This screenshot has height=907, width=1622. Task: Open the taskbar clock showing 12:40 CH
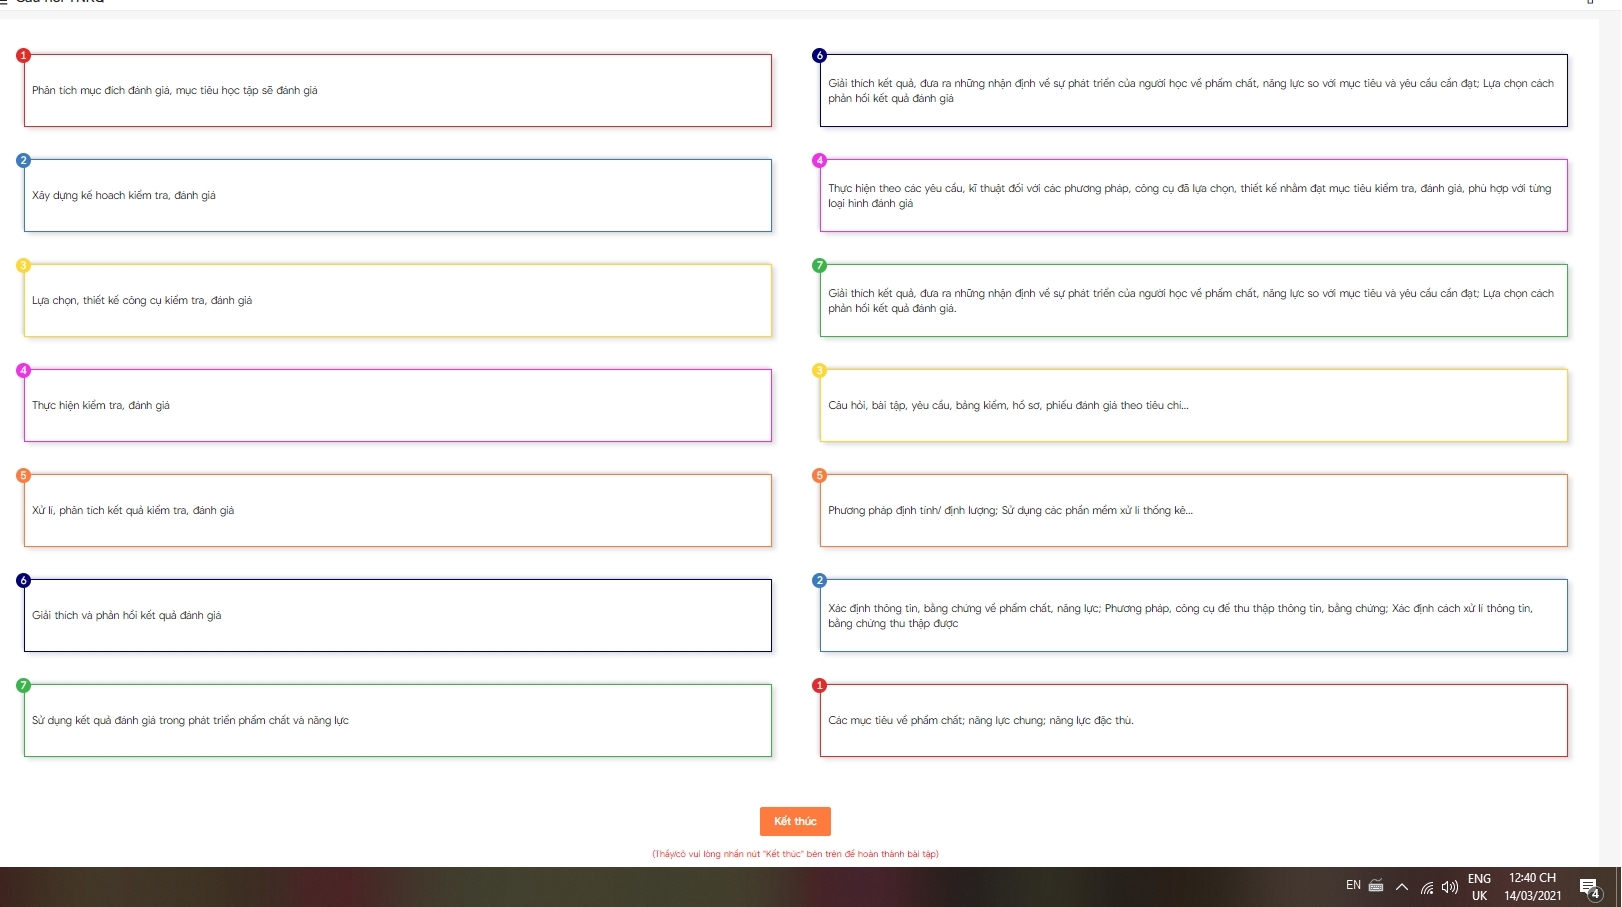(x=1532, y=887)
